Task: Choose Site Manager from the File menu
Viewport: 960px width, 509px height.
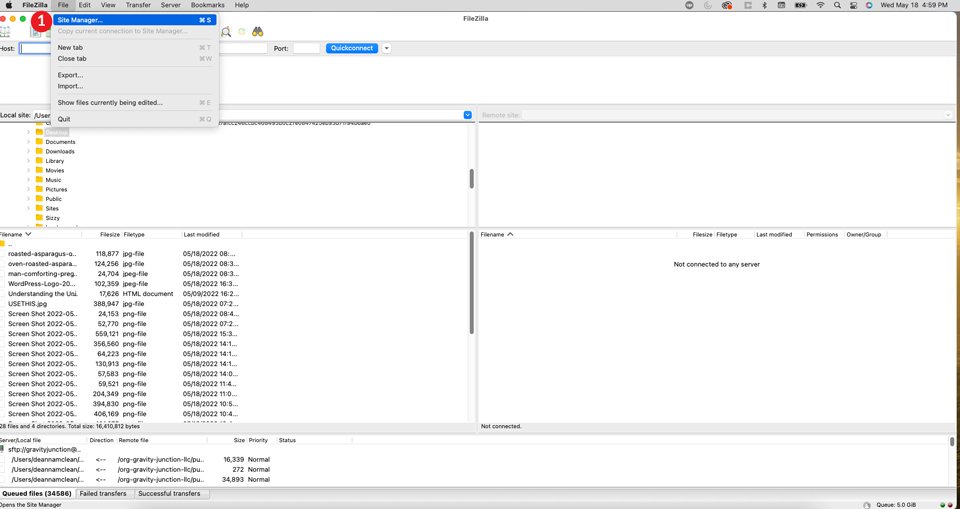Action: coord(135,20)
